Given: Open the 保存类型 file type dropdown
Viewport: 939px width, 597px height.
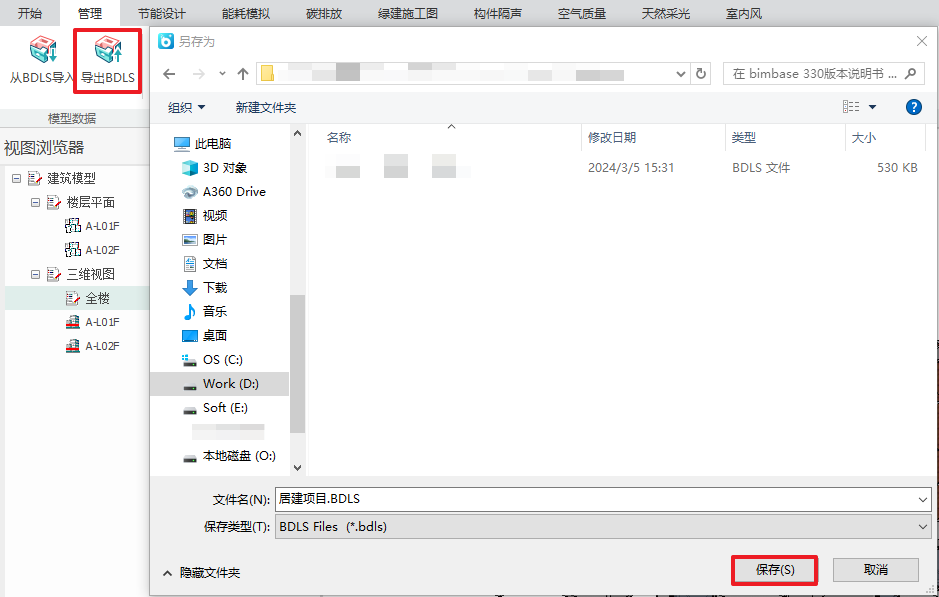Looking at the screenshot, I should pyautogui.click(x=922, y=527).
